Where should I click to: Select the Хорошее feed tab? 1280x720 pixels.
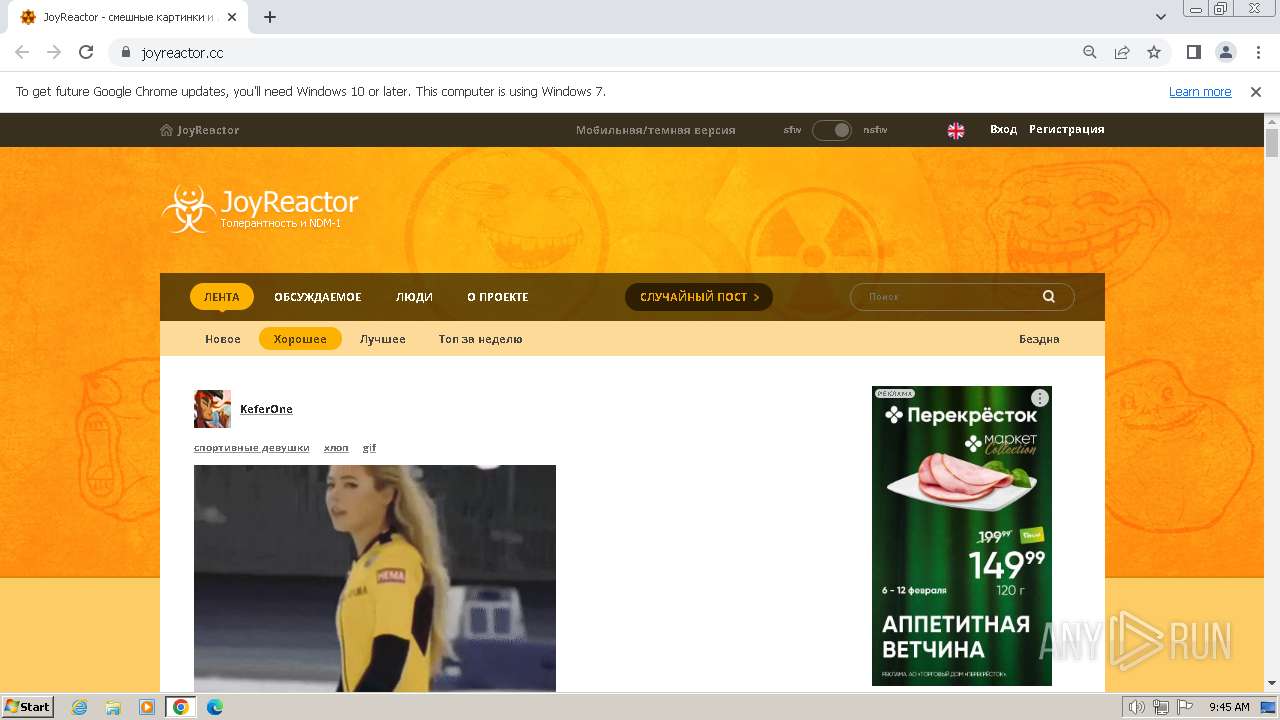[x=300, y=339]
